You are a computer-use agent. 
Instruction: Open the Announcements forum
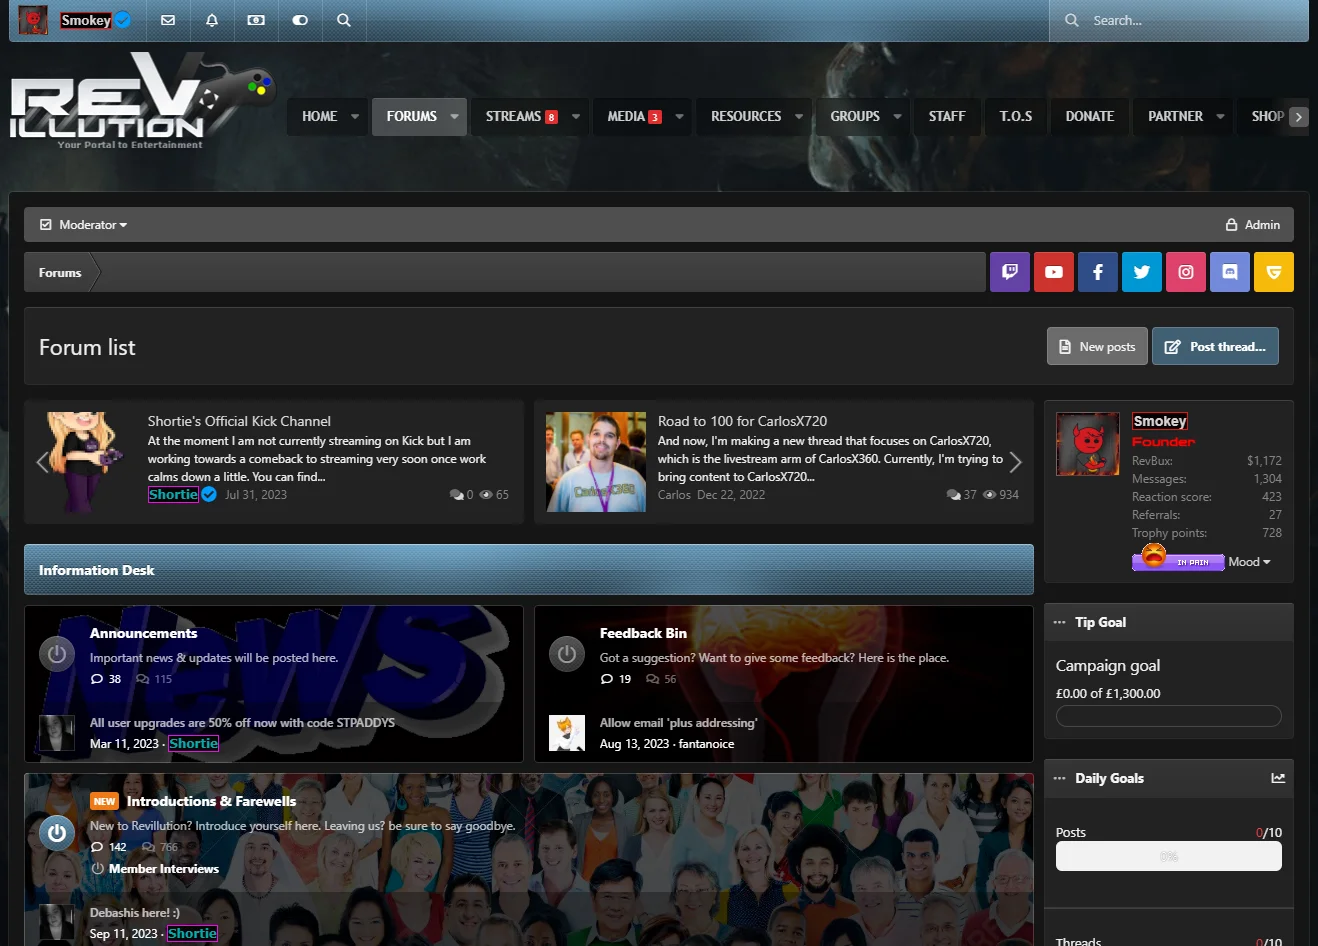(143, 633)
